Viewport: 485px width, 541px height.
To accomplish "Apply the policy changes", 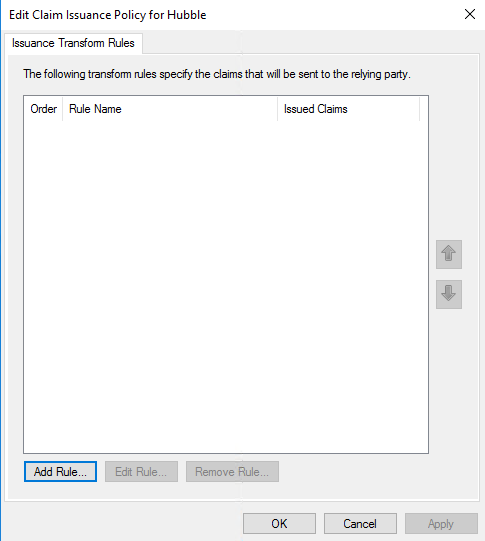I will (x=441, y=524).
